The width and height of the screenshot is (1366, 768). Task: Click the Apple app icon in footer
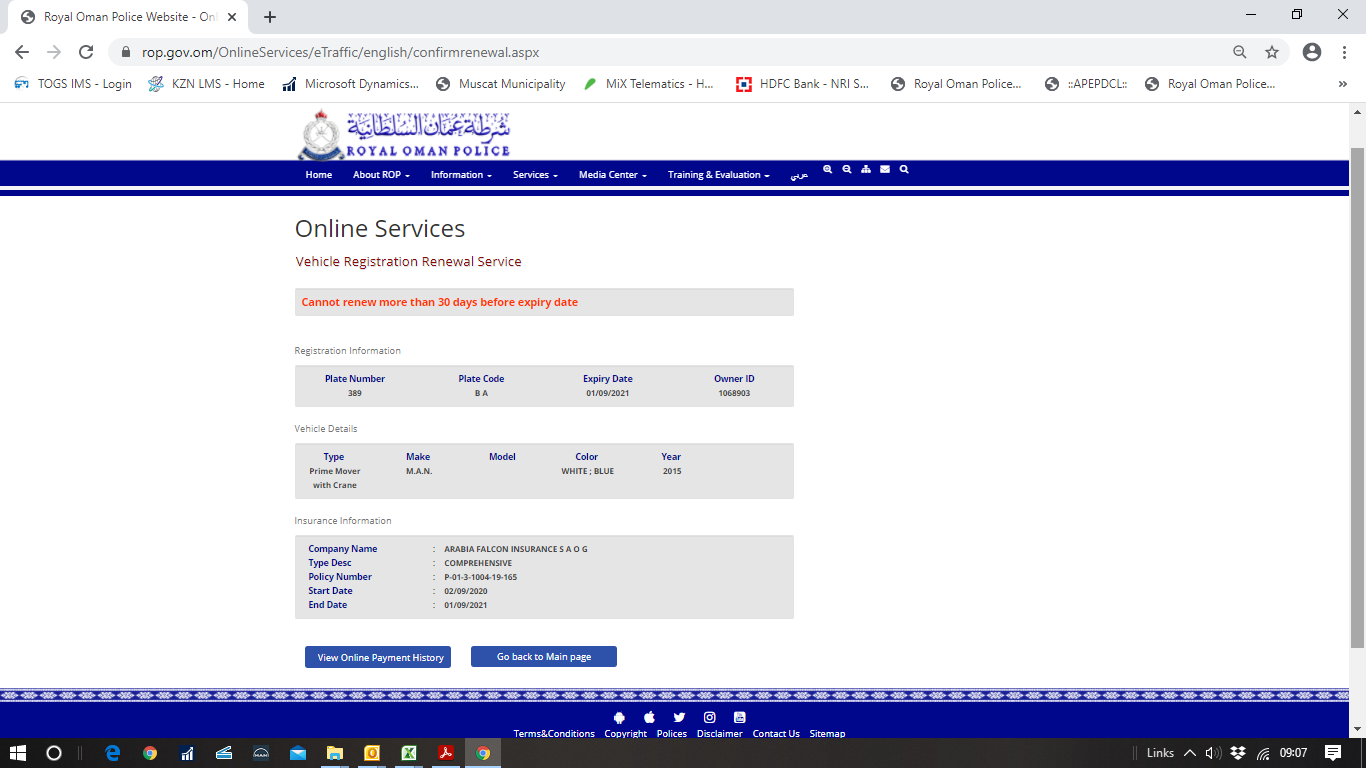[649, 717]
